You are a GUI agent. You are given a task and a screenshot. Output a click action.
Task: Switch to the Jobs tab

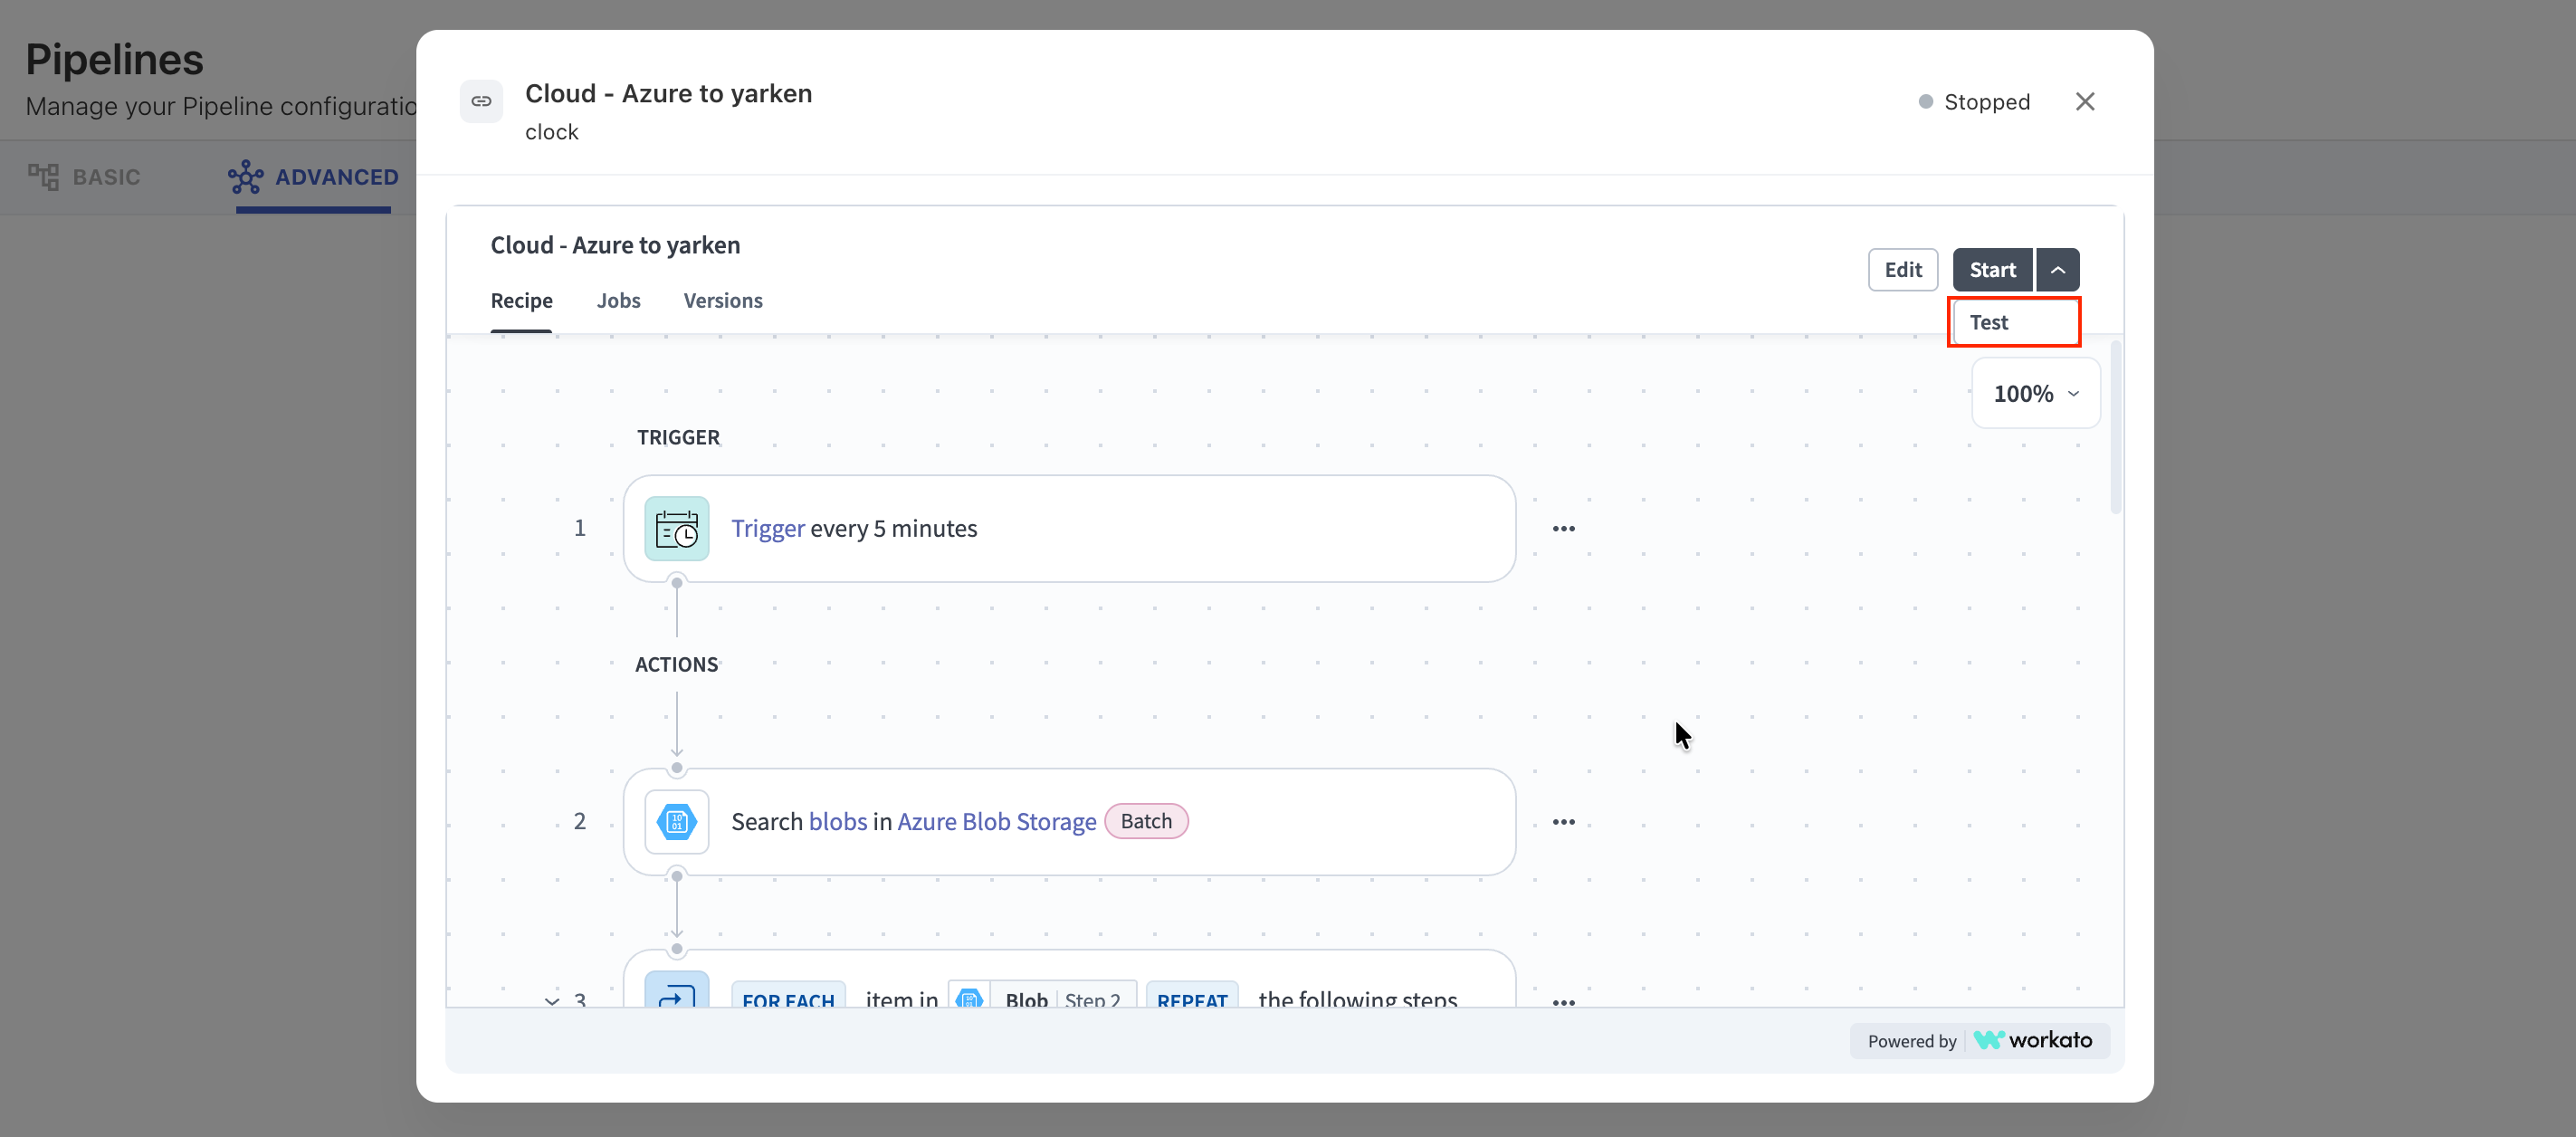click(619, 300)
